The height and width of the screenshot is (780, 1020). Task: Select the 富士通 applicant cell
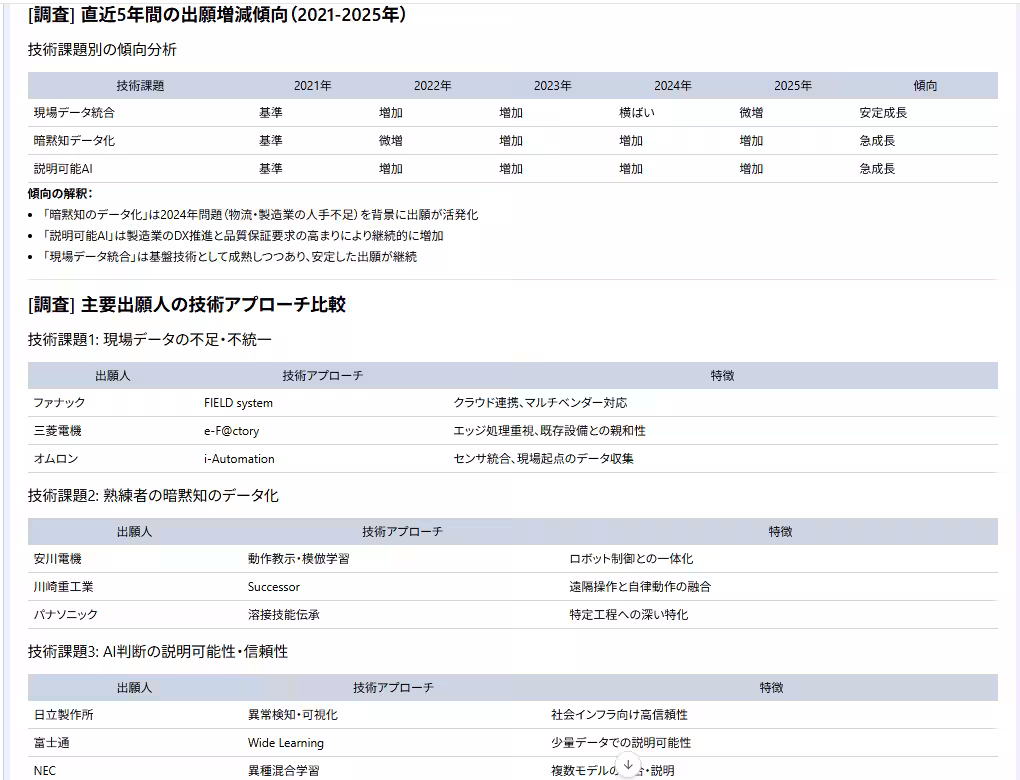51,743
